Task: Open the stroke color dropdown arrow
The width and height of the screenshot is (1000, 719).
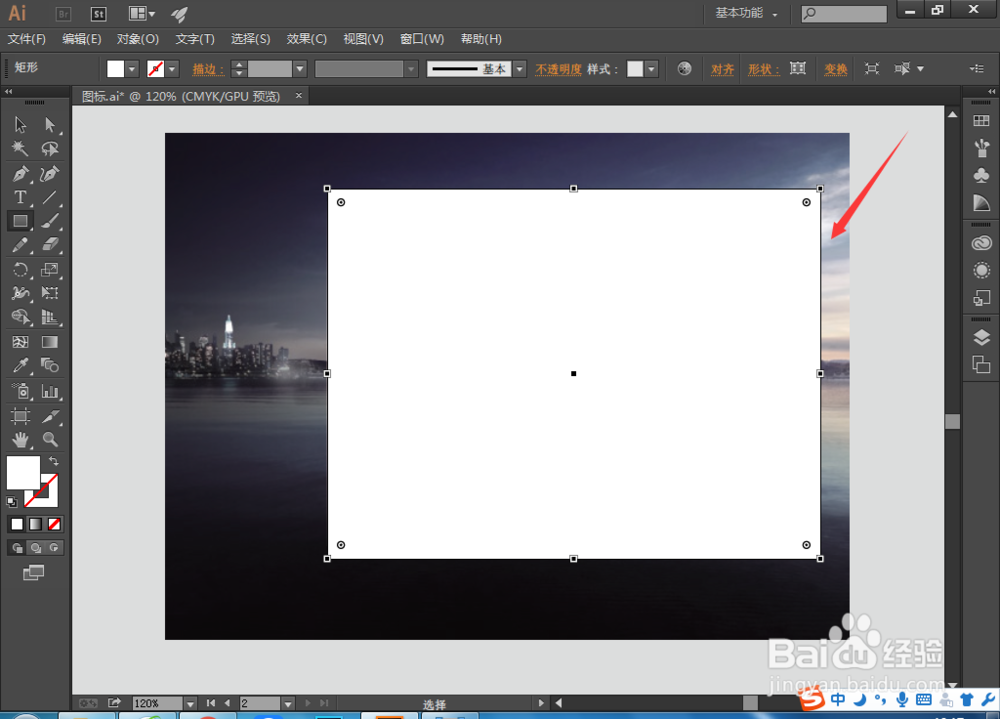Action: (x=173, y=69)
